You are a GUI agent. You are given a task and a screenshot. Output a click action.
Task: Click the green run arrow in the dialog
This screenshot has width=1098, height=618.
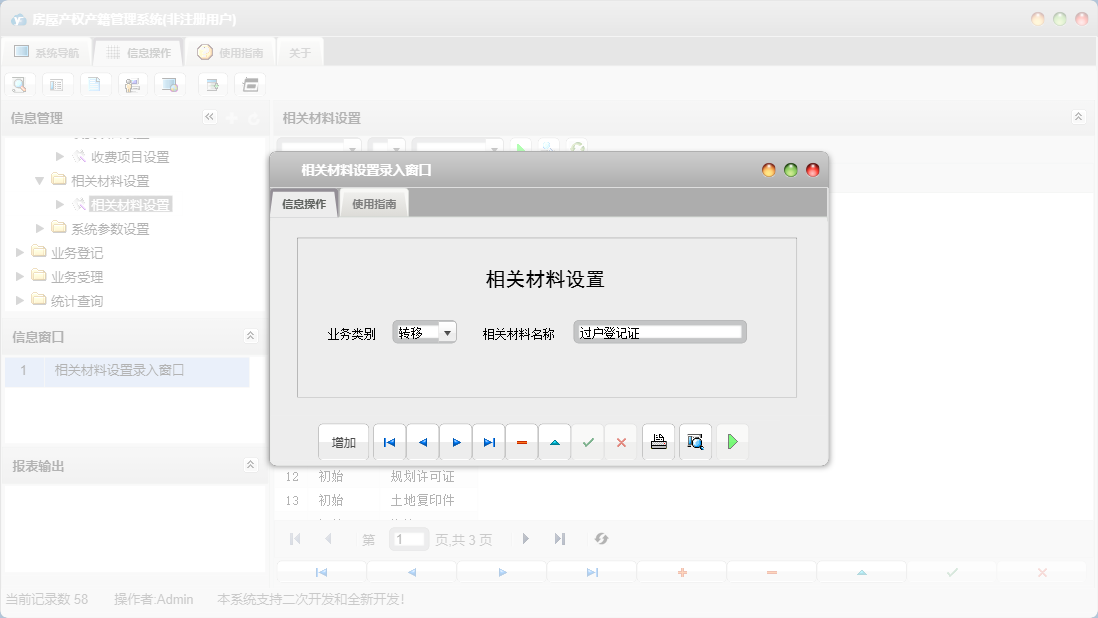pos(732,441)
